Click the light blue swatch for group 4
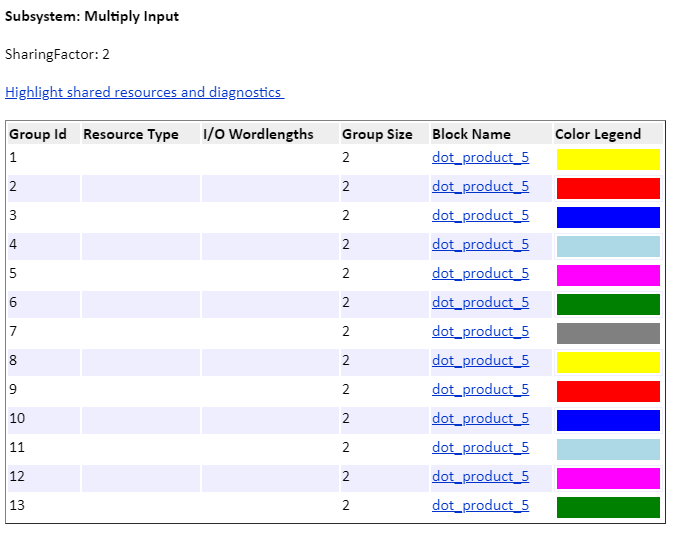Screen dimensions: 674x536 point(608,247)
